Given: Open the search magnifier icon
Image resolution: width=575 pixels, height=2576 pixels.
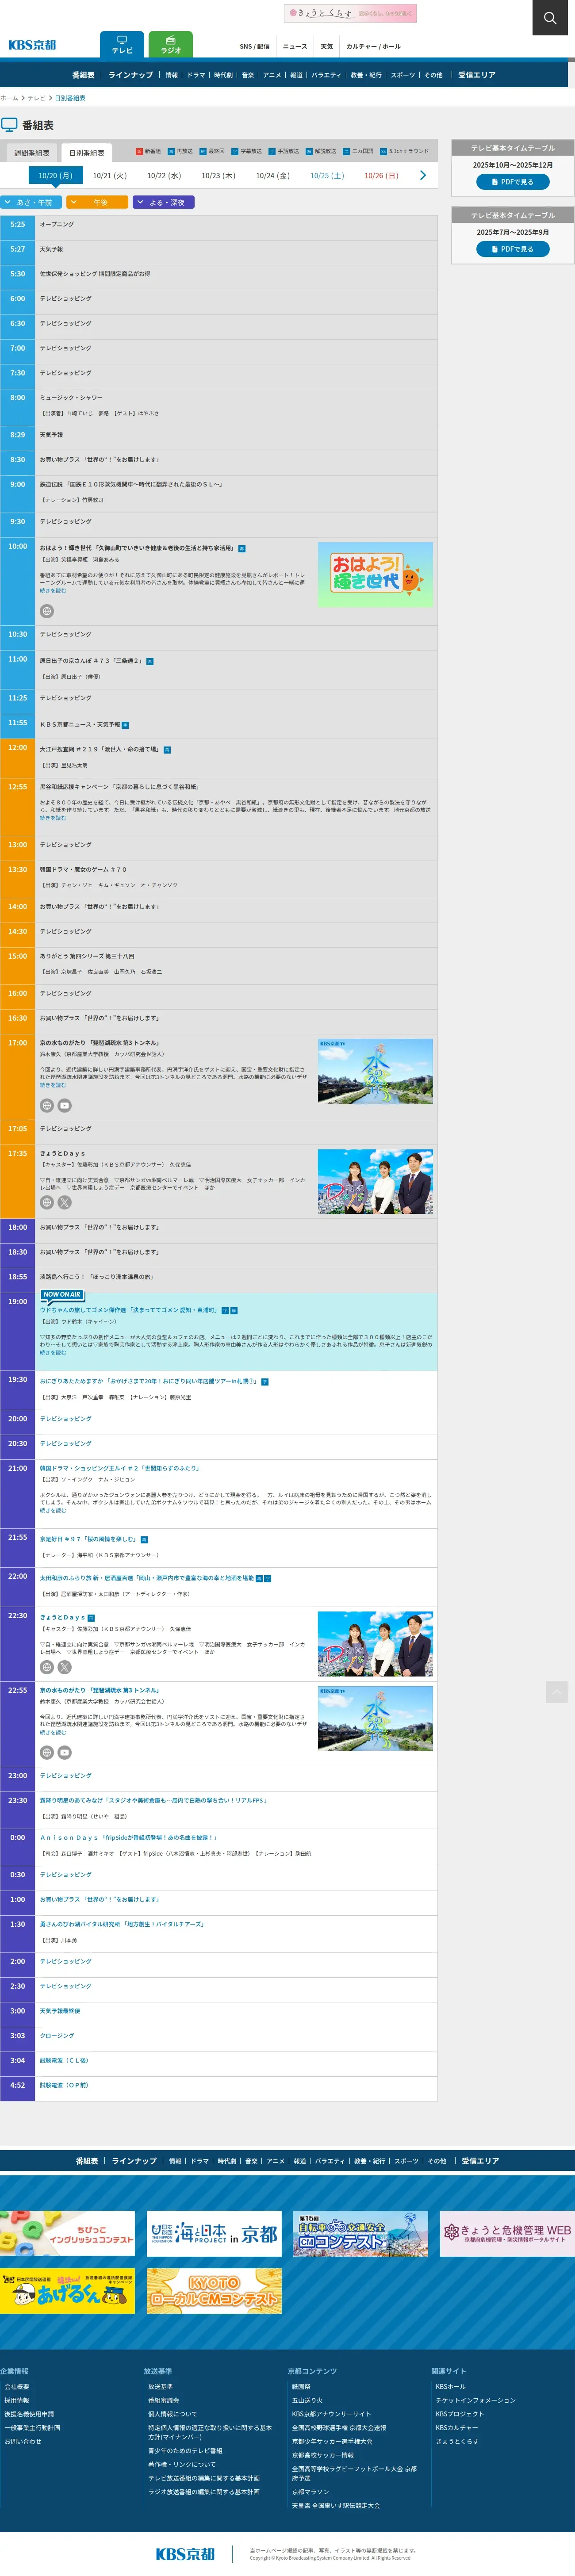Looking at the screenshot, I should 549,18.
